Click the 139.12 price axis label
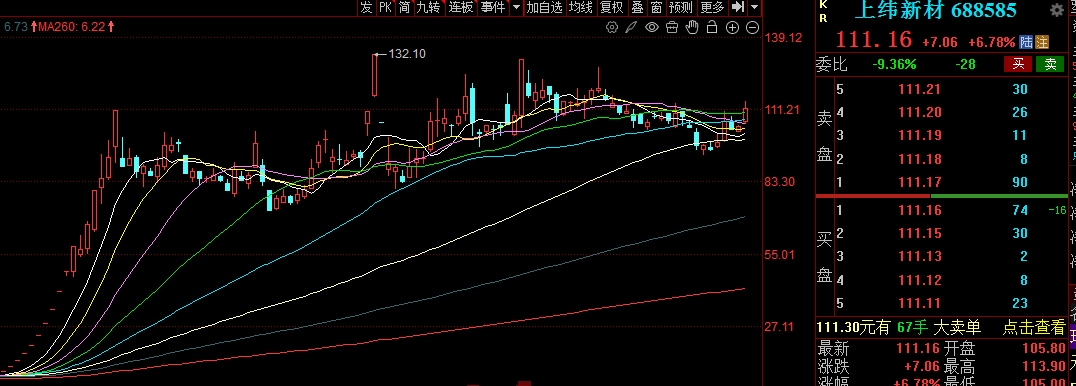Screen dimensions: 1076x386 click(x=783, y=38)
